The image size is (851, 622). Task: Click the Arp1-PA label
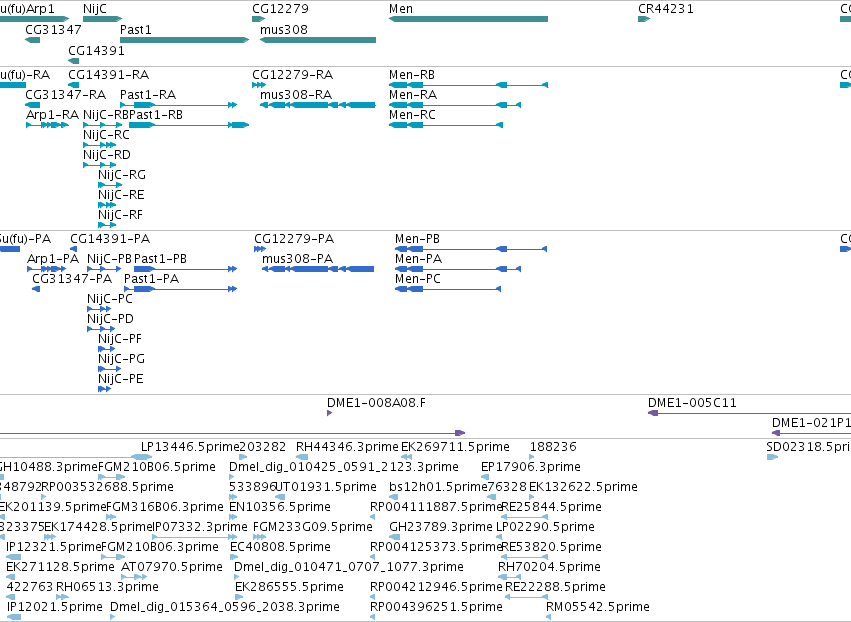click(x=53, y=259)
